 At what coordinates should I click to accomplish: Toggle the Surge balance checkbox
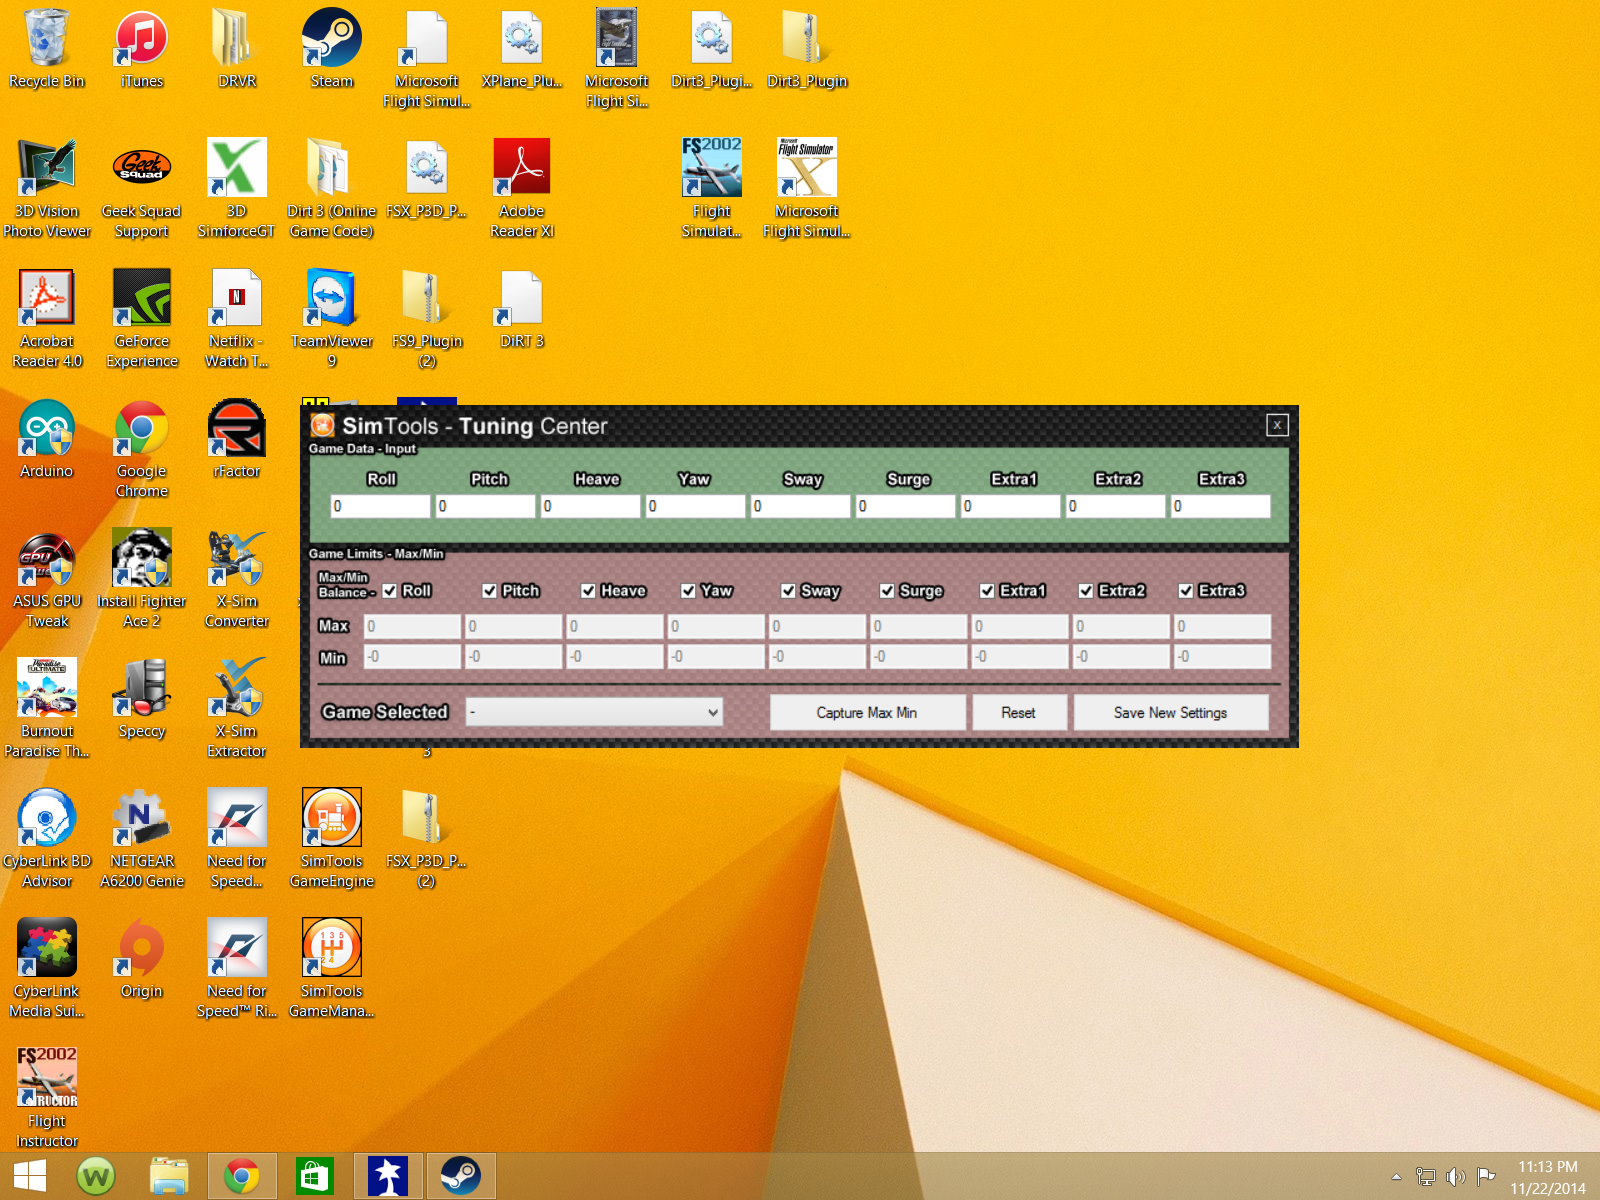[887, 591]
